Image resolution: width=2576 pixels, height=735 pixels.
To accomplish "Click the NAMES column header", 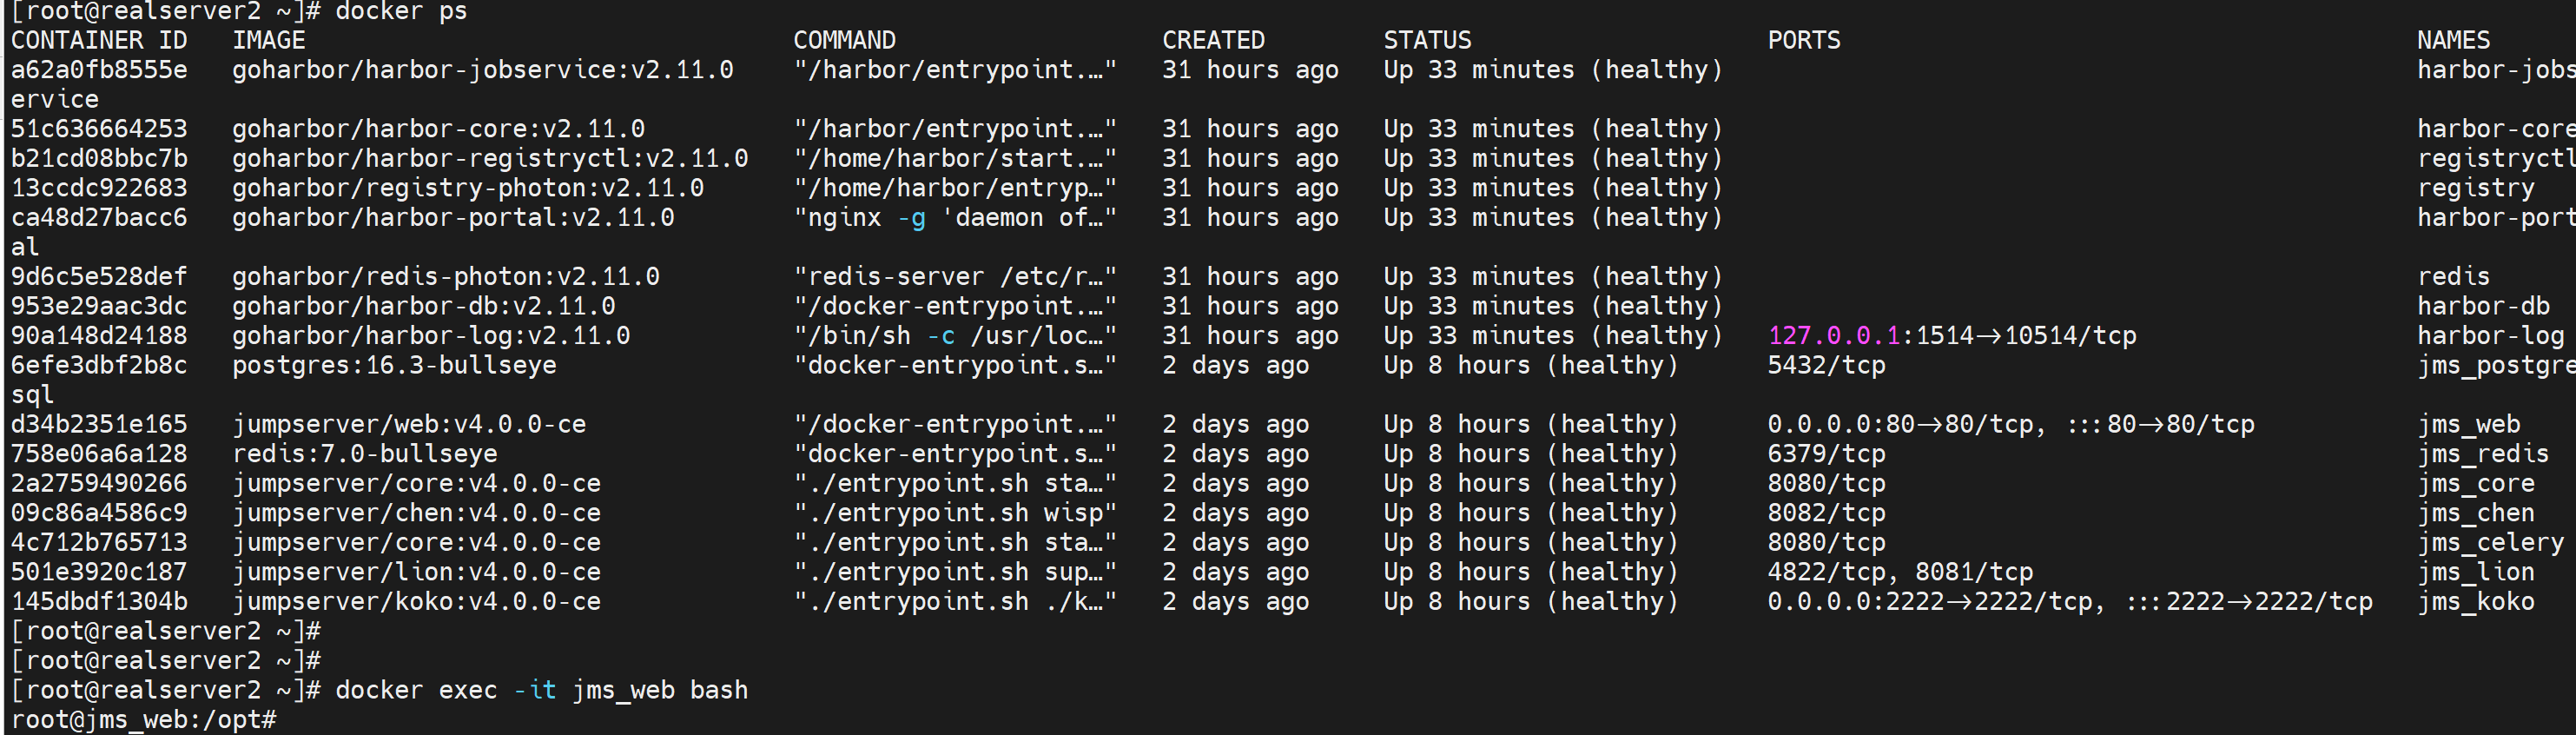I will point(2453,41).
